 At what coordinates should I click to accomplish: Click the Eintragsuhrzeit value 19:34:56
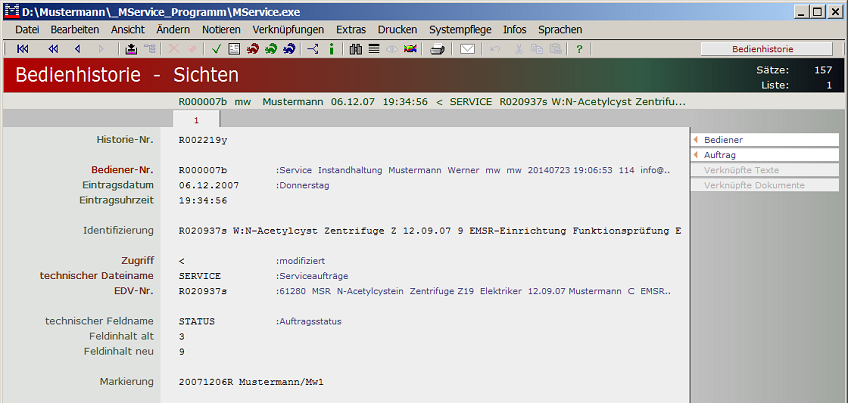point(203,201)
